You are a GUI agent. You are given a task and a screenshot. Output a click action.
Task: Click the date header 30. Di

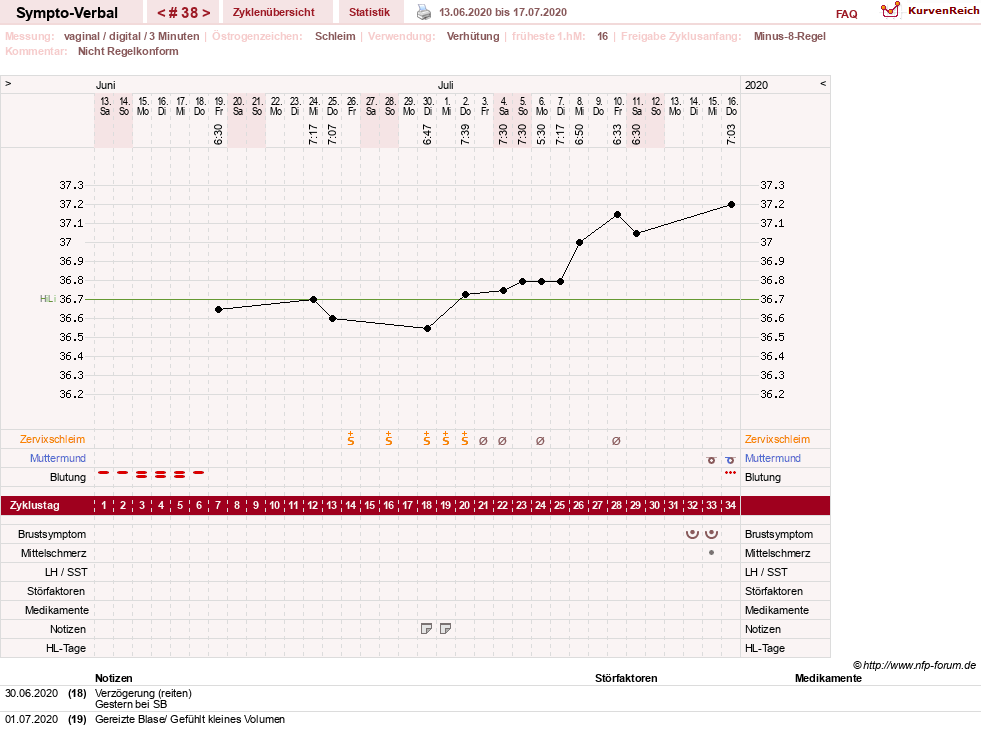[x=428, y=106]
